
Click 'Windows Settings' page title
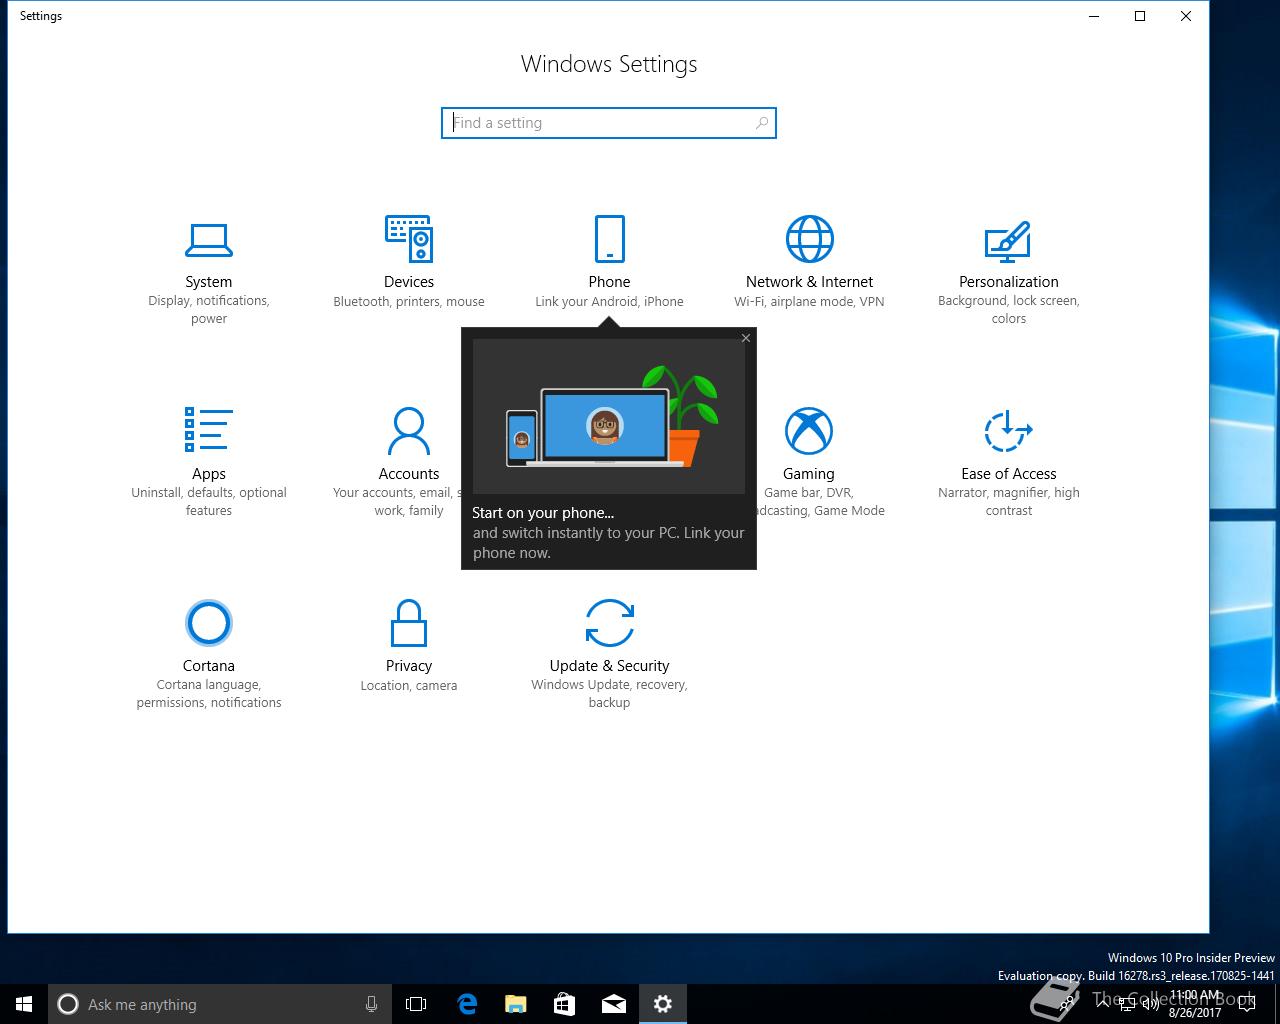coord(609,64)
